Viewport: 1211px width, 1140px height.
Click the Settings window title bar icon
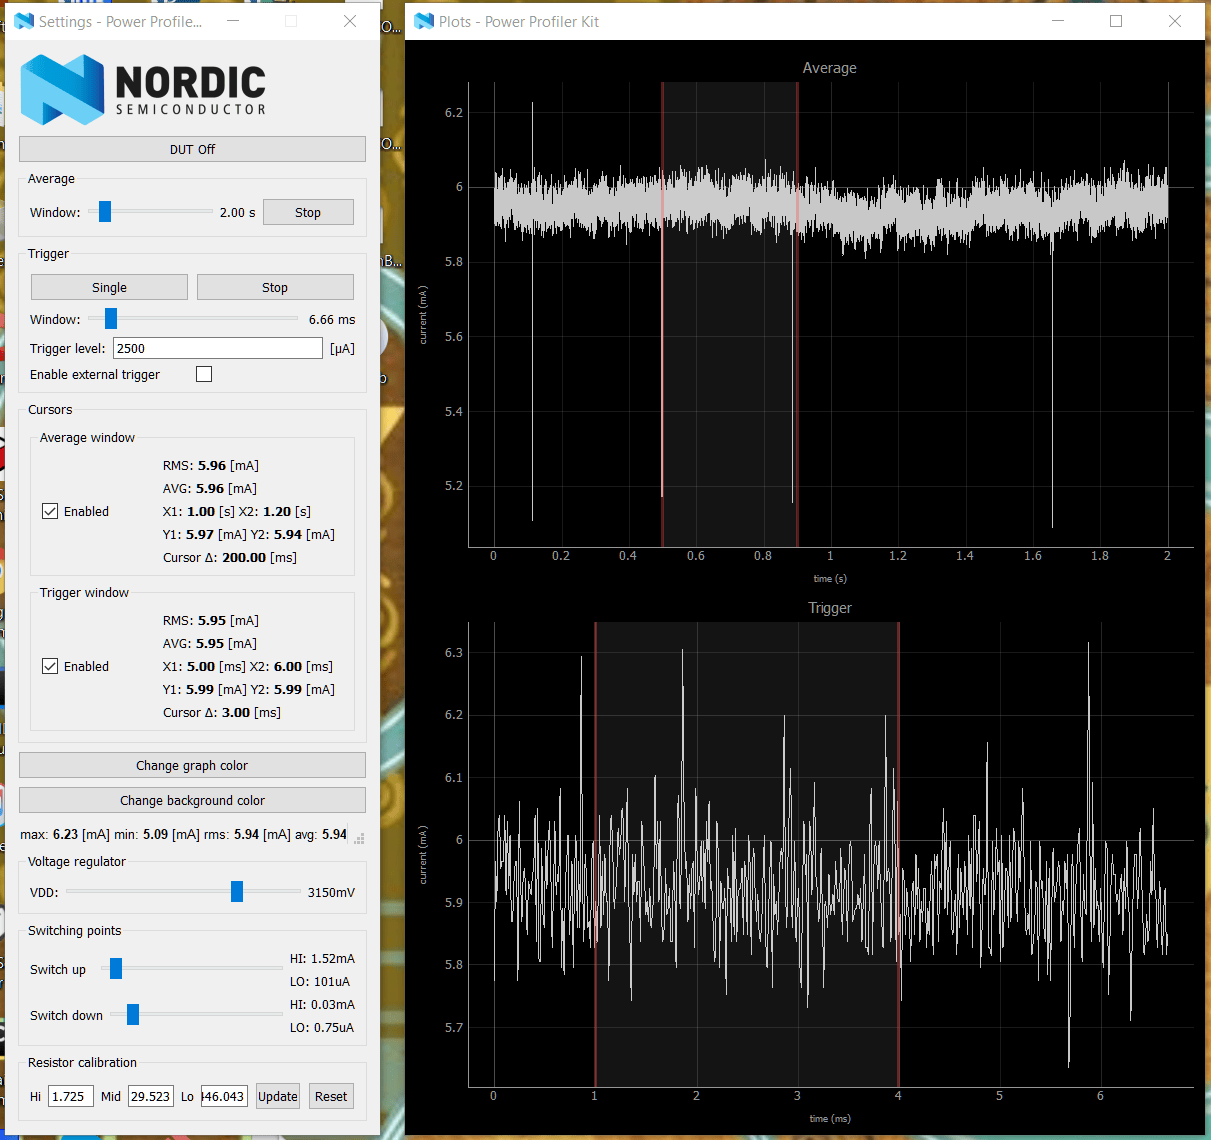point(24,21)
